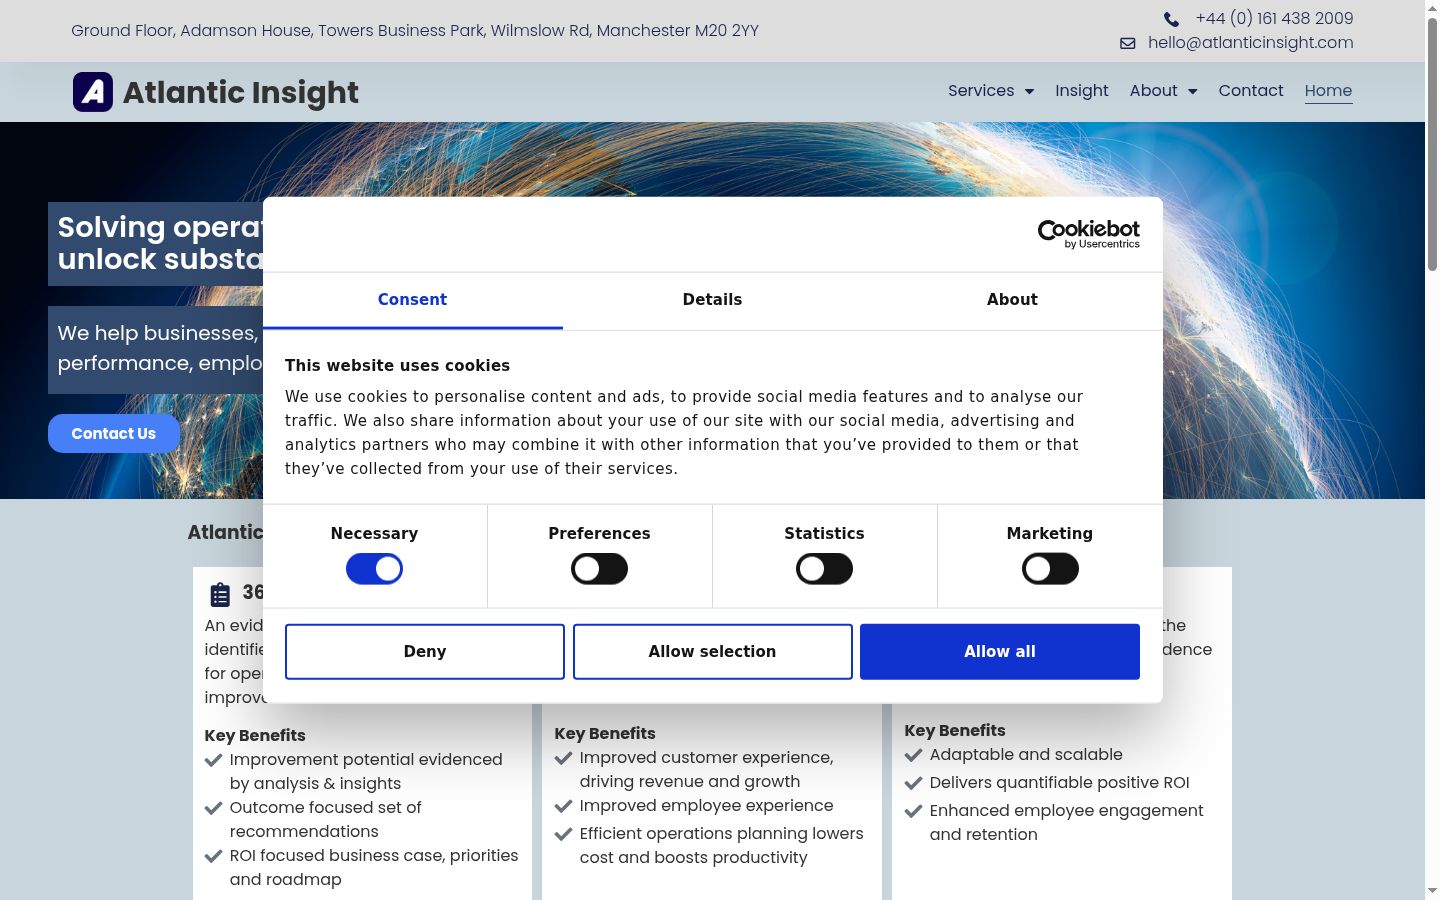
Task: Click the Atlantic Insight site title
Action: pos(241,92)
